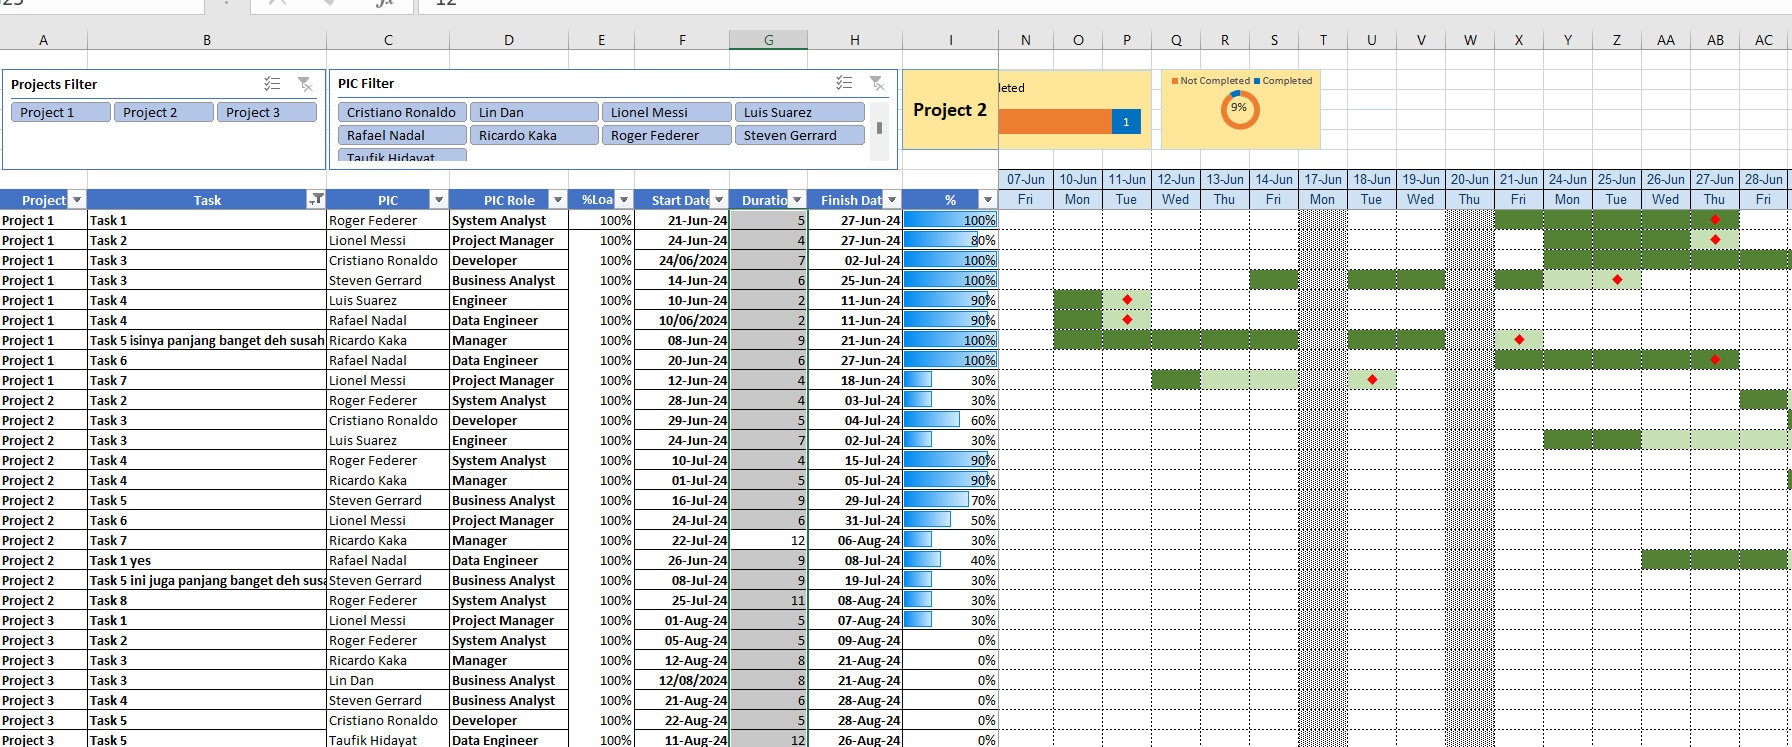Image resolution: width=1792 pixels, height=747 pixels.
Task: Select the finish date cell "19-Jul-24"
Action: pos(855,580)
